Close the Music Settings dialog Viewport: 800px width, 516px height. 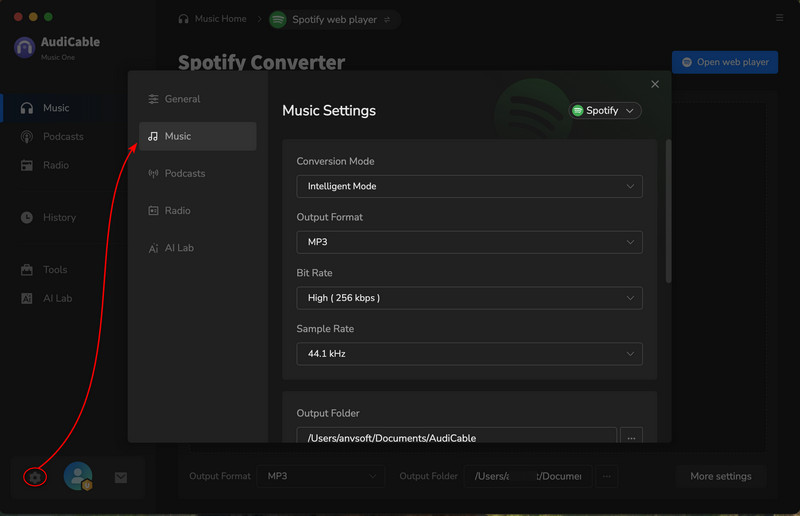pyautogui.click(x=655, y=84)
